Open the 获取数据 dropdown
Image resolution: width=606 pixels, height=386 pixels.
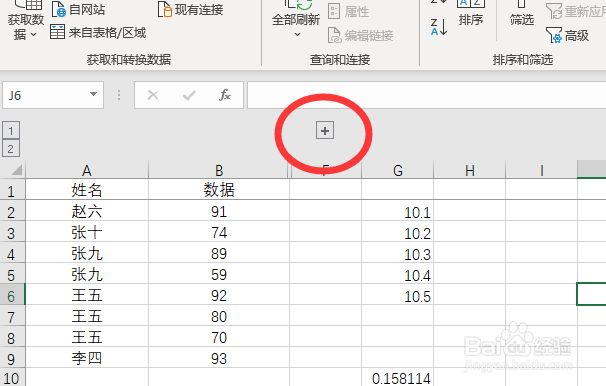[x=26, y=21]
